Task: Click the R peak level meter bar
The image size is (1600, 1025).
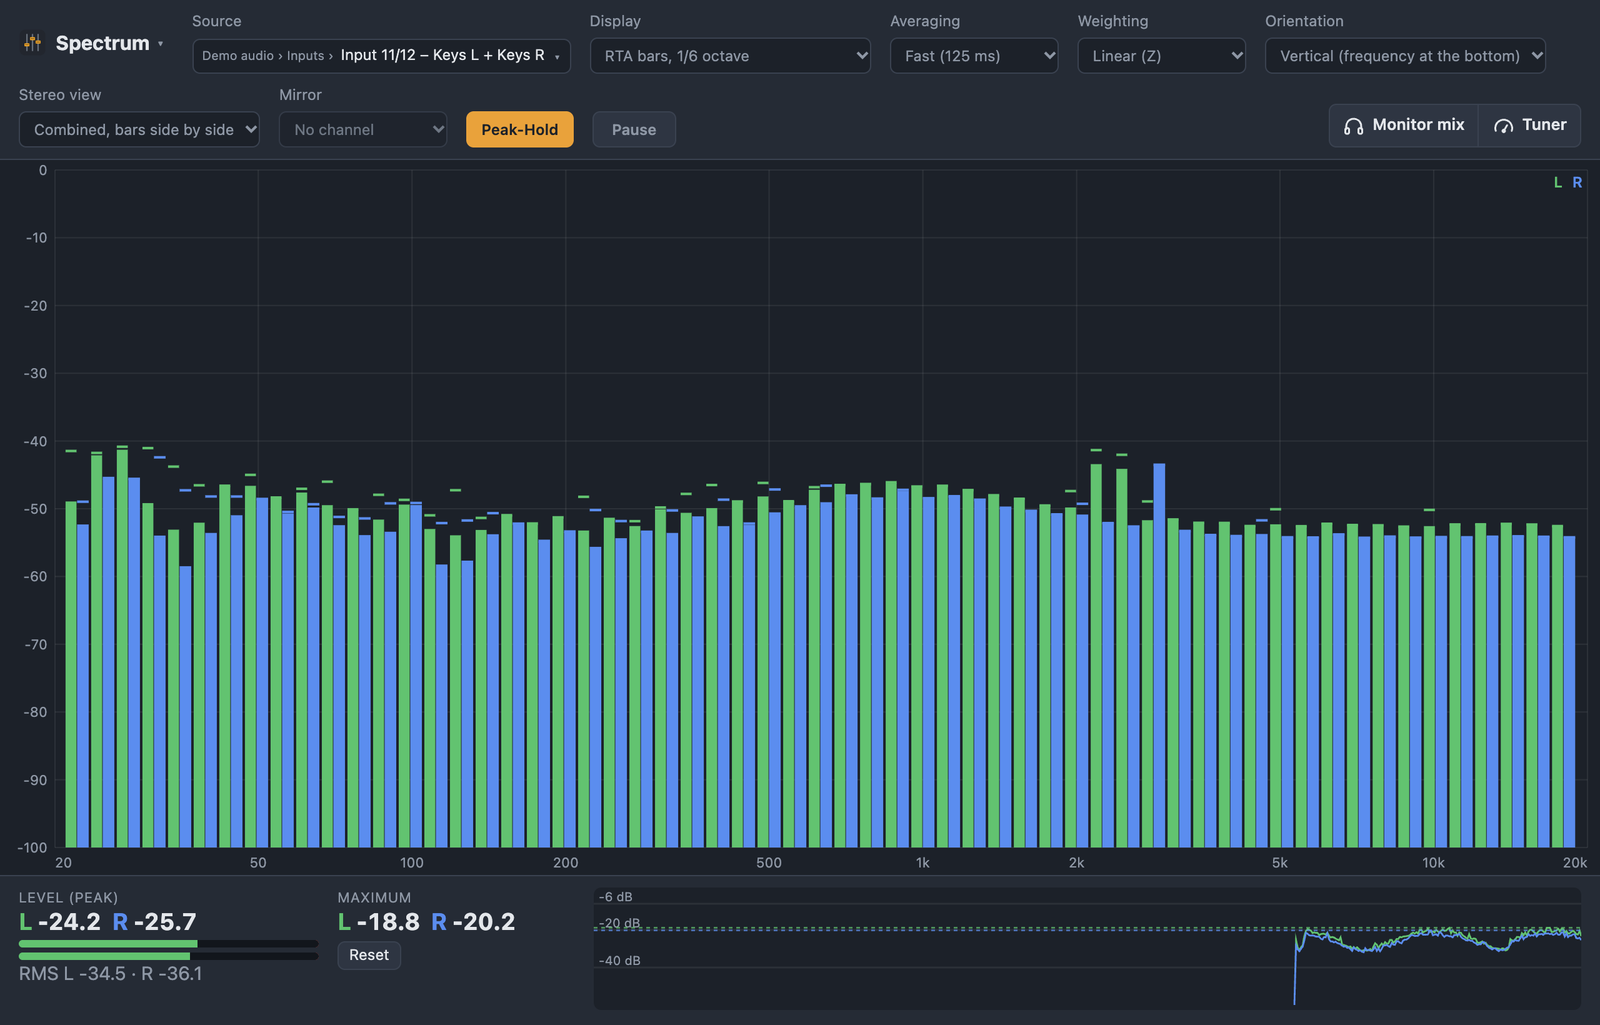Action: click(168, 957)
